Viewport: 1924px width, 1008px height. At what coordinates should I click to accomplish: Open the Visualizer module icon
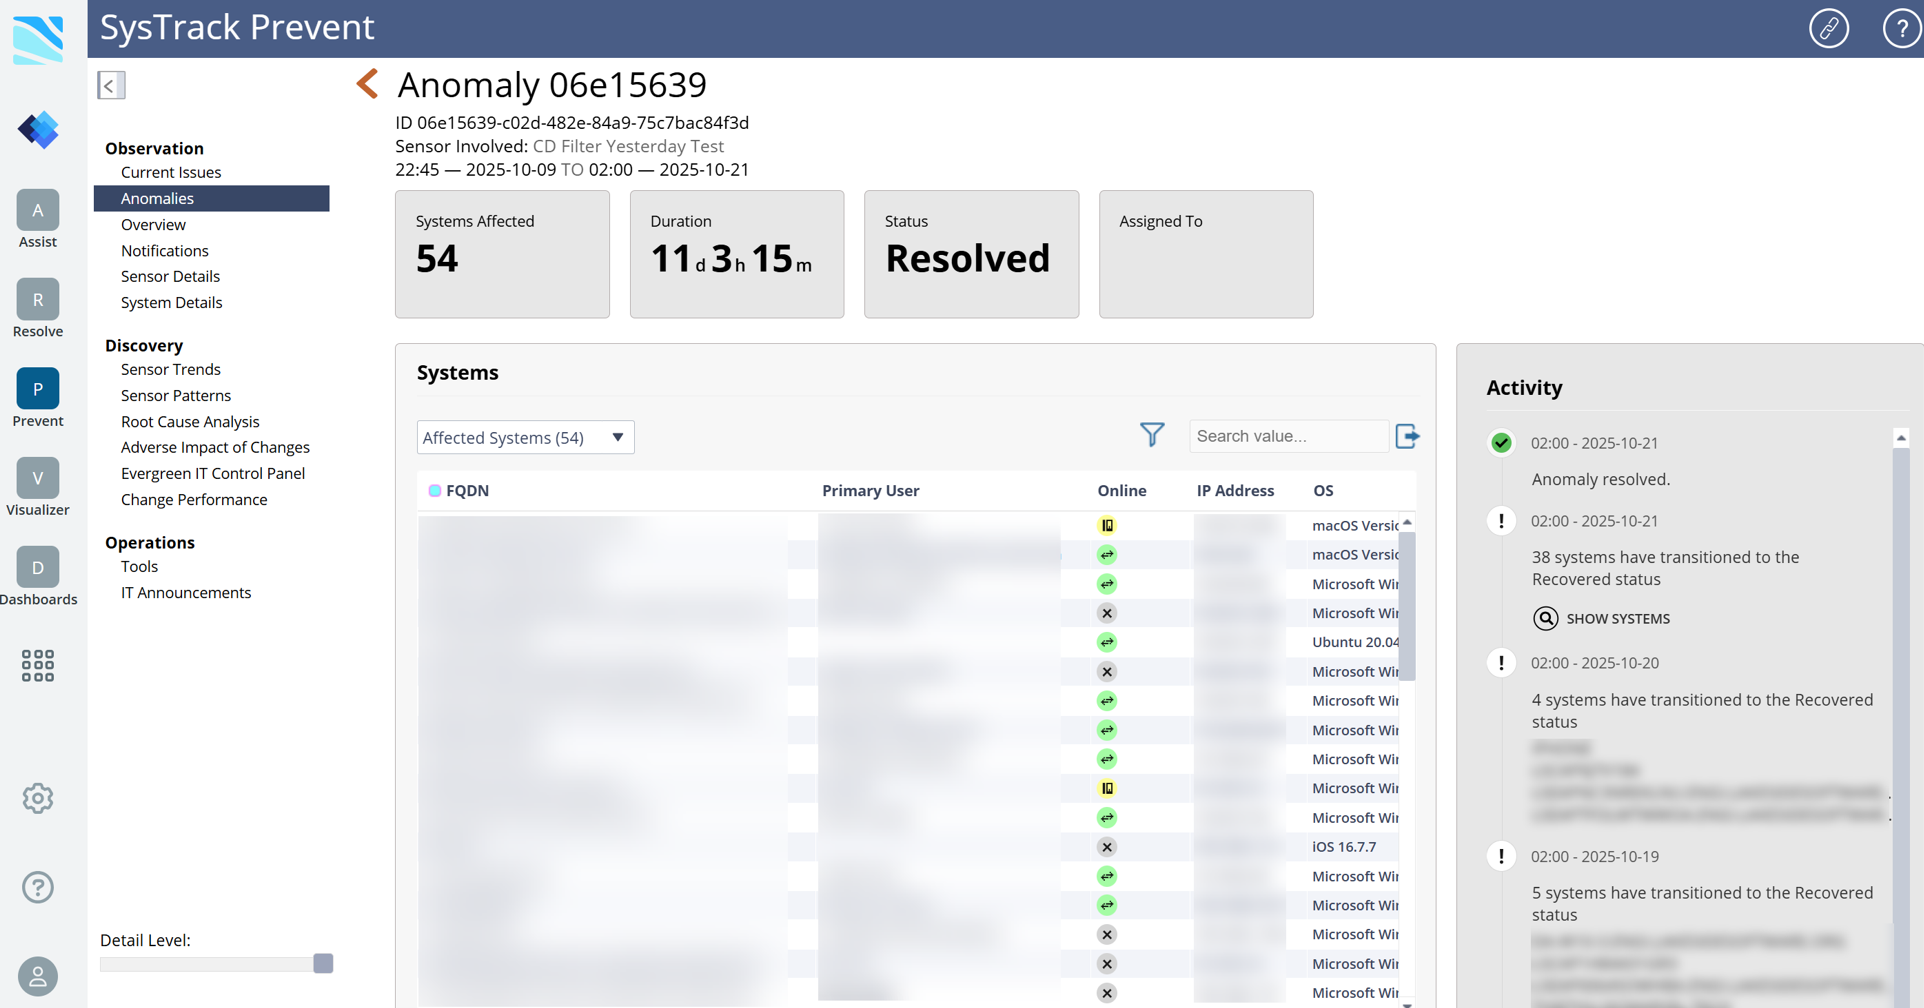point(38,478)
